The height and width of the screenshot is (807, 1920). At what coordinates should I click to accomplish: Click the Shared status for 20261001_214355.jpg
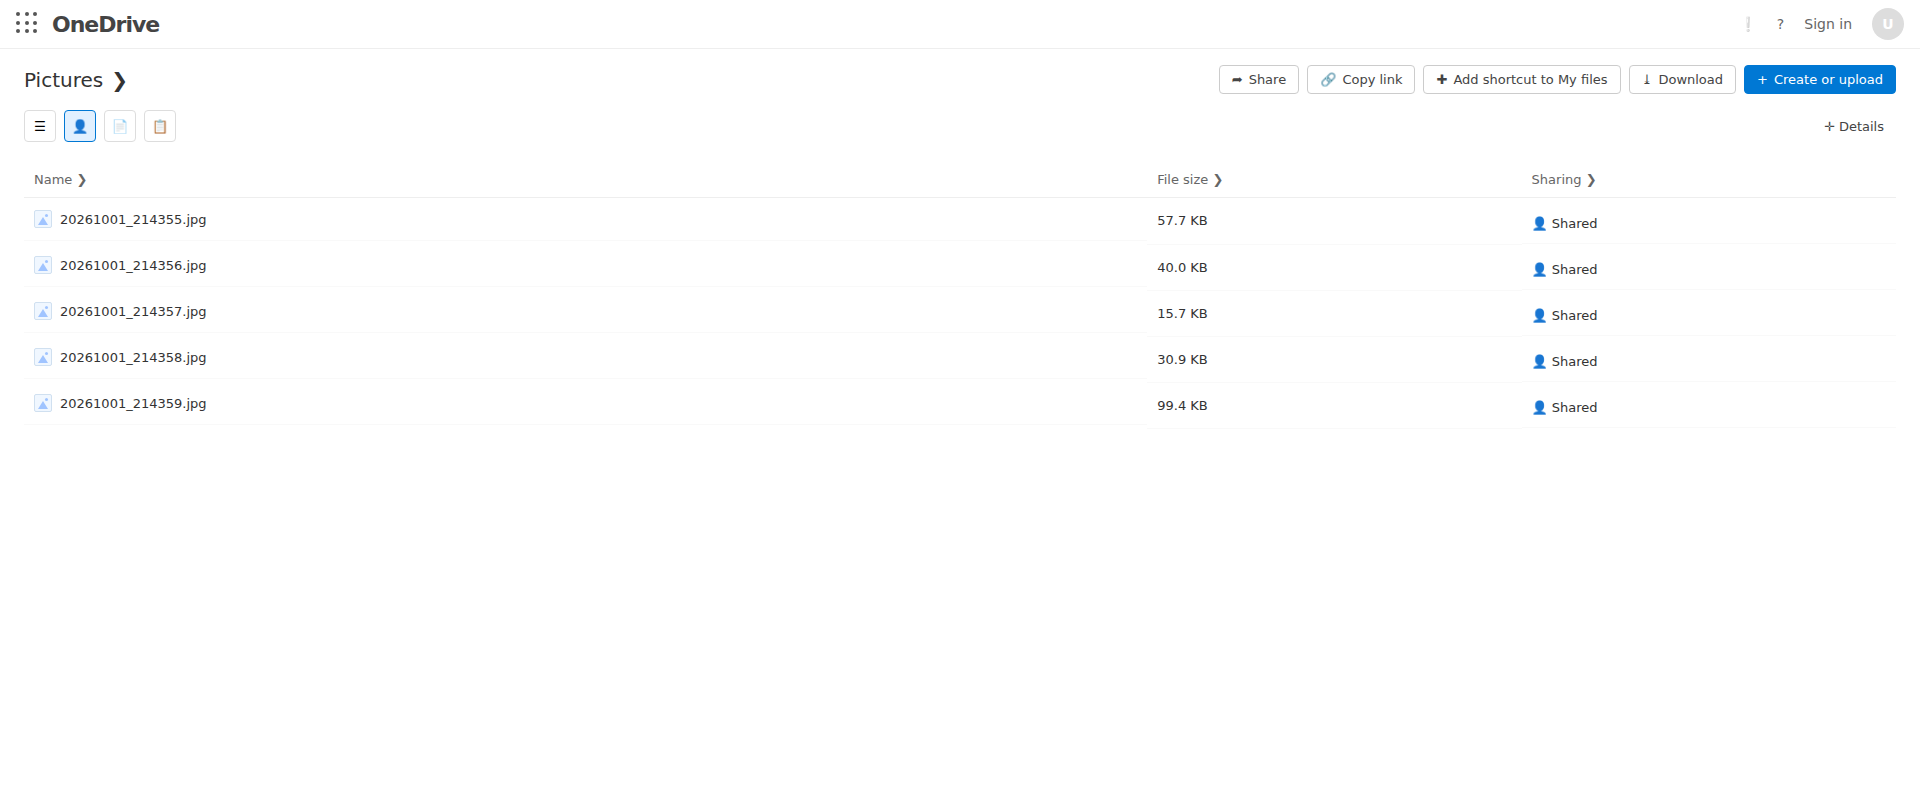1565,223
